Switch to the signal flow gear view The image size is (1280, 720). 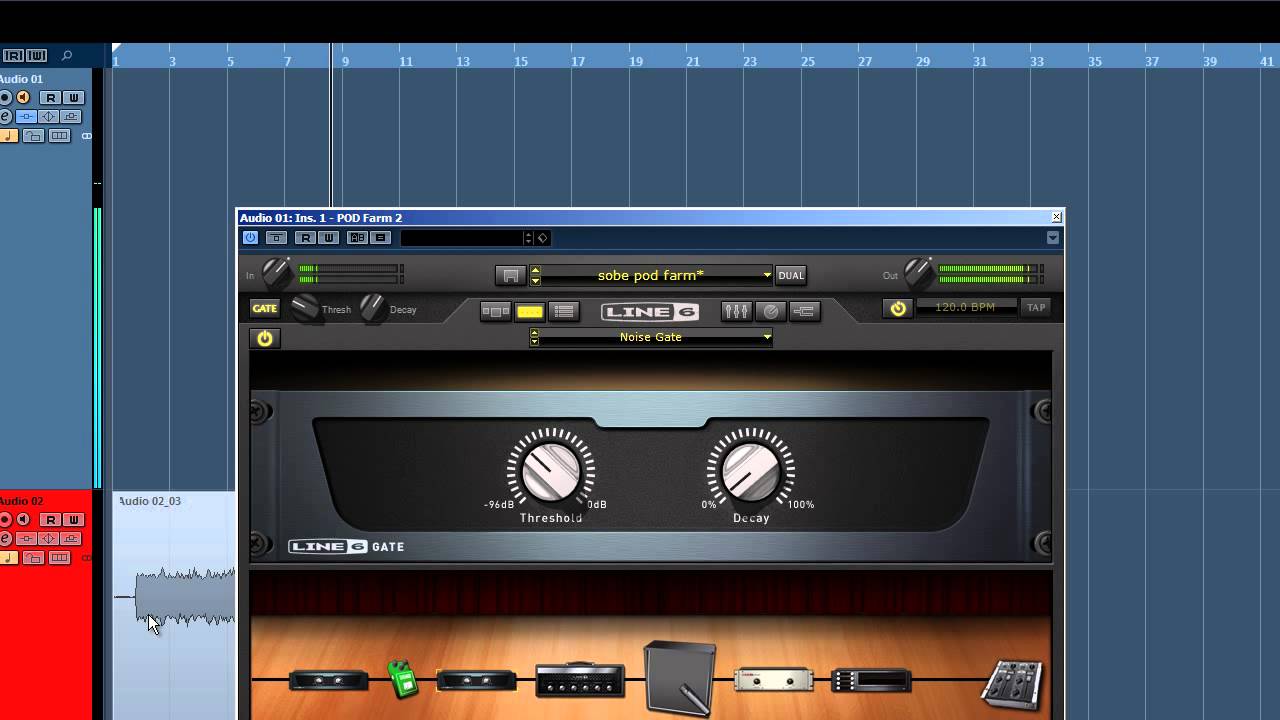(x=495, y=311)
